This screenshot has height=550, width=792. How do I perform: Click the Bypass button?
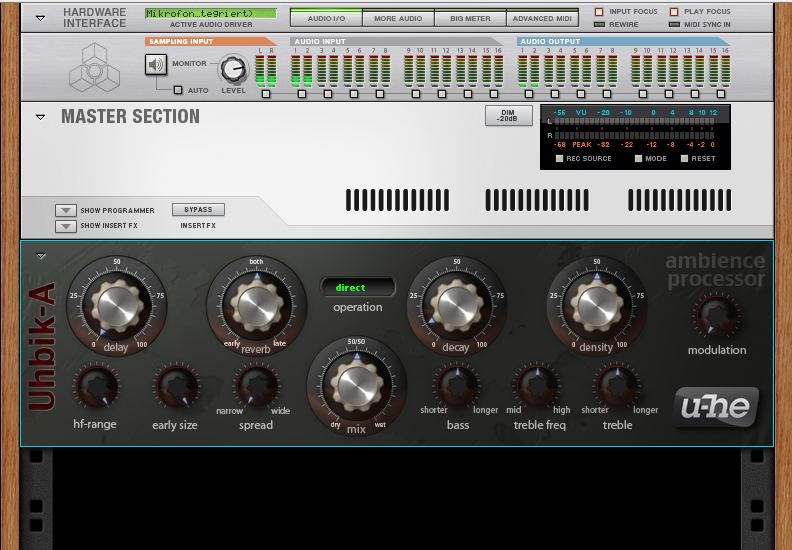coord(198,210)
